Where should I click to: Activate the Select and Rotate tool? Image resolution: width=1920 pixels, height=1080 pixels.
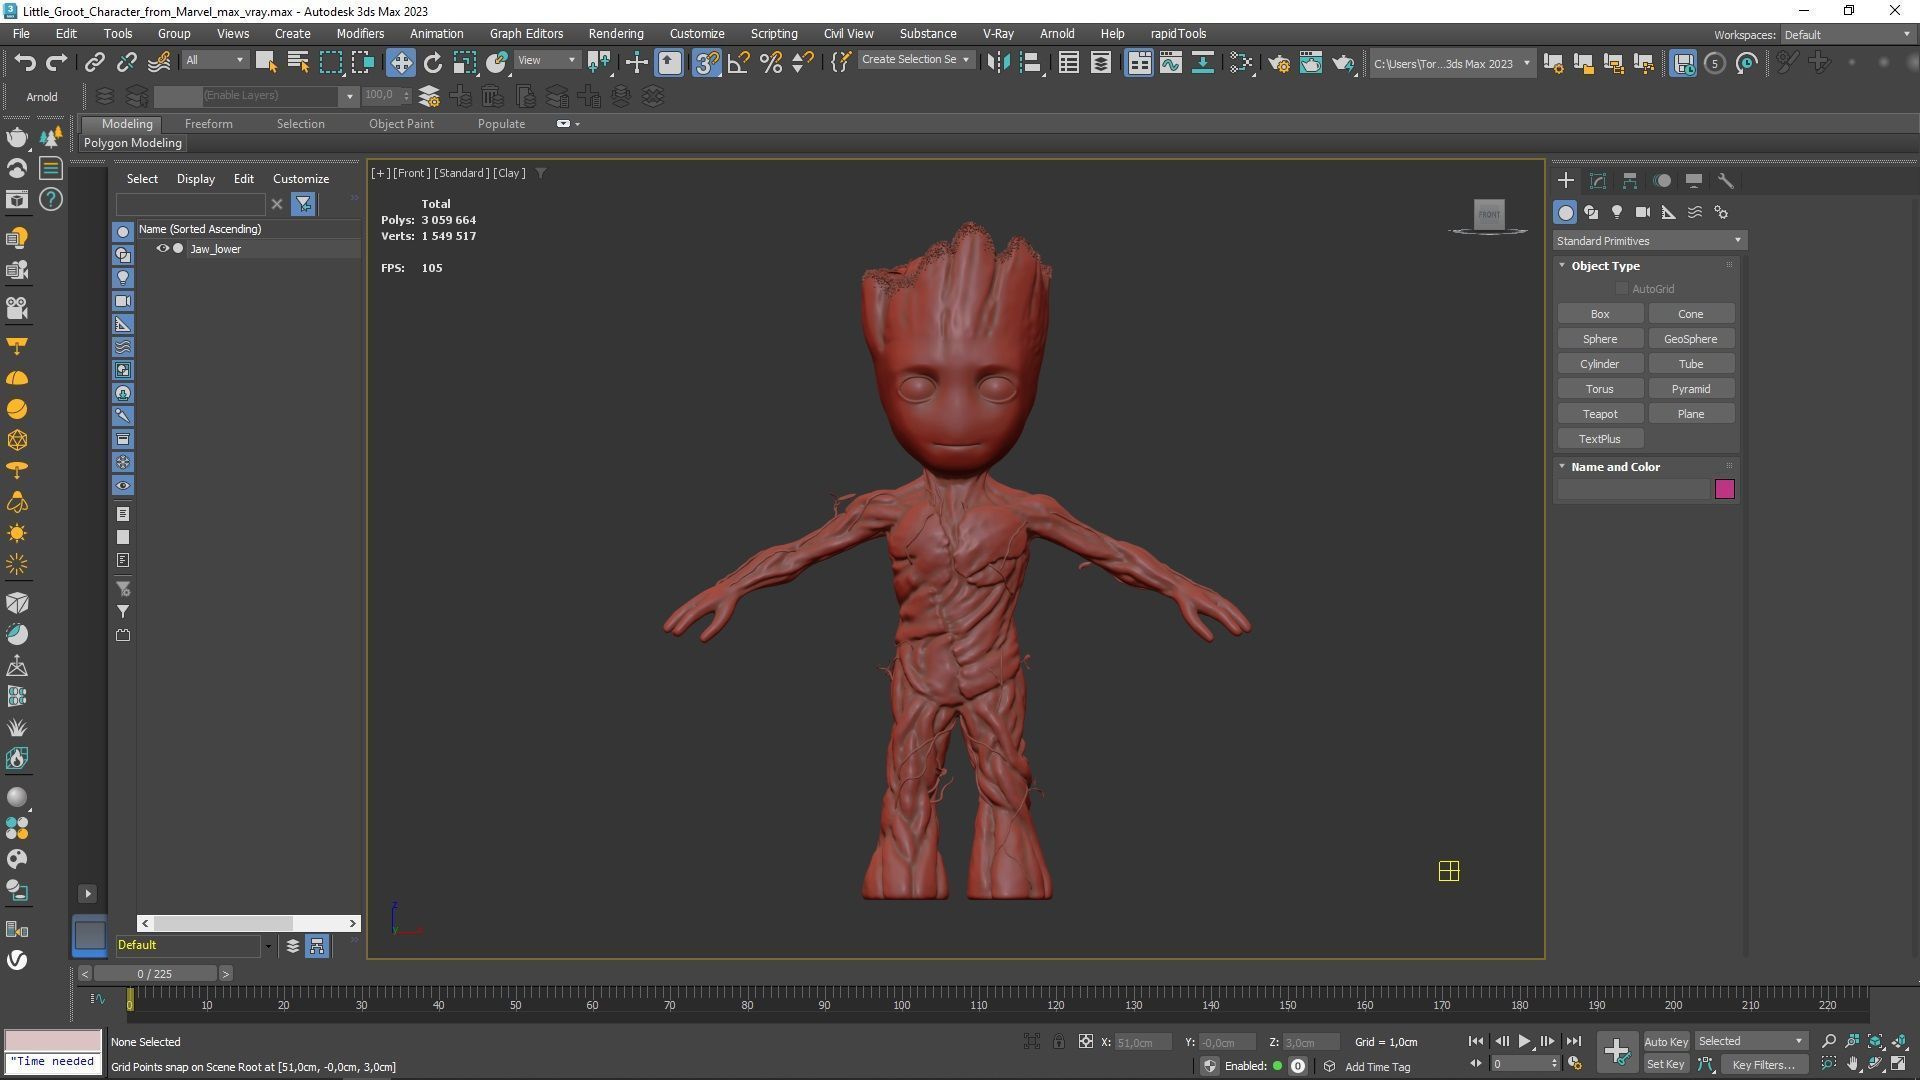432,62
